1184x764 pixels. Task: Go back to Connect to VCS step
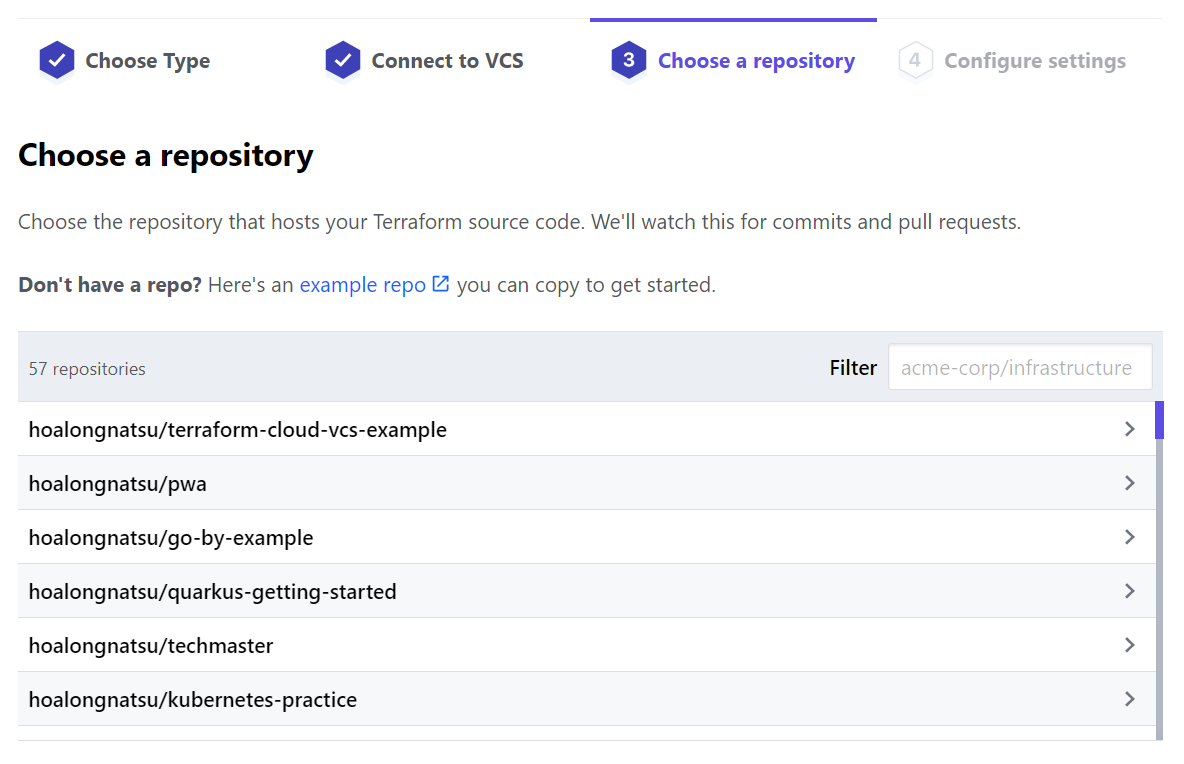click(x=447, y=61)
